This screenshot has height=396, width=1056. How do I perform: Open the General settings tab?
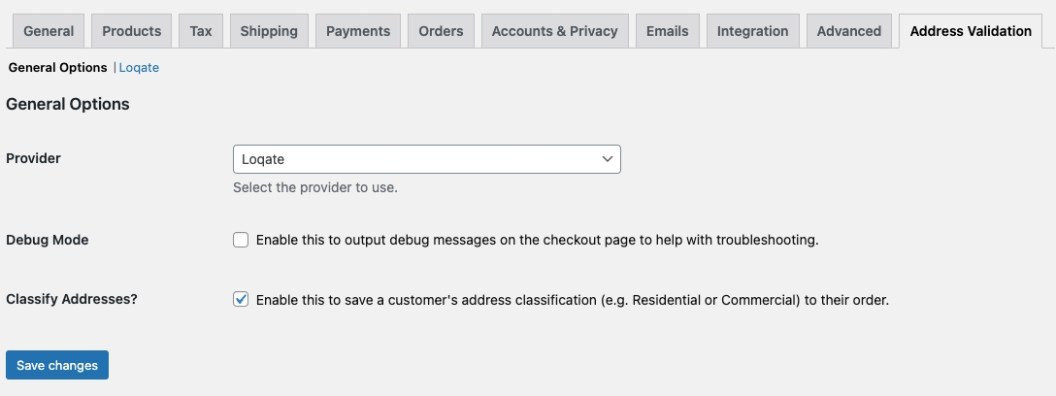click(x=48, y=31)
